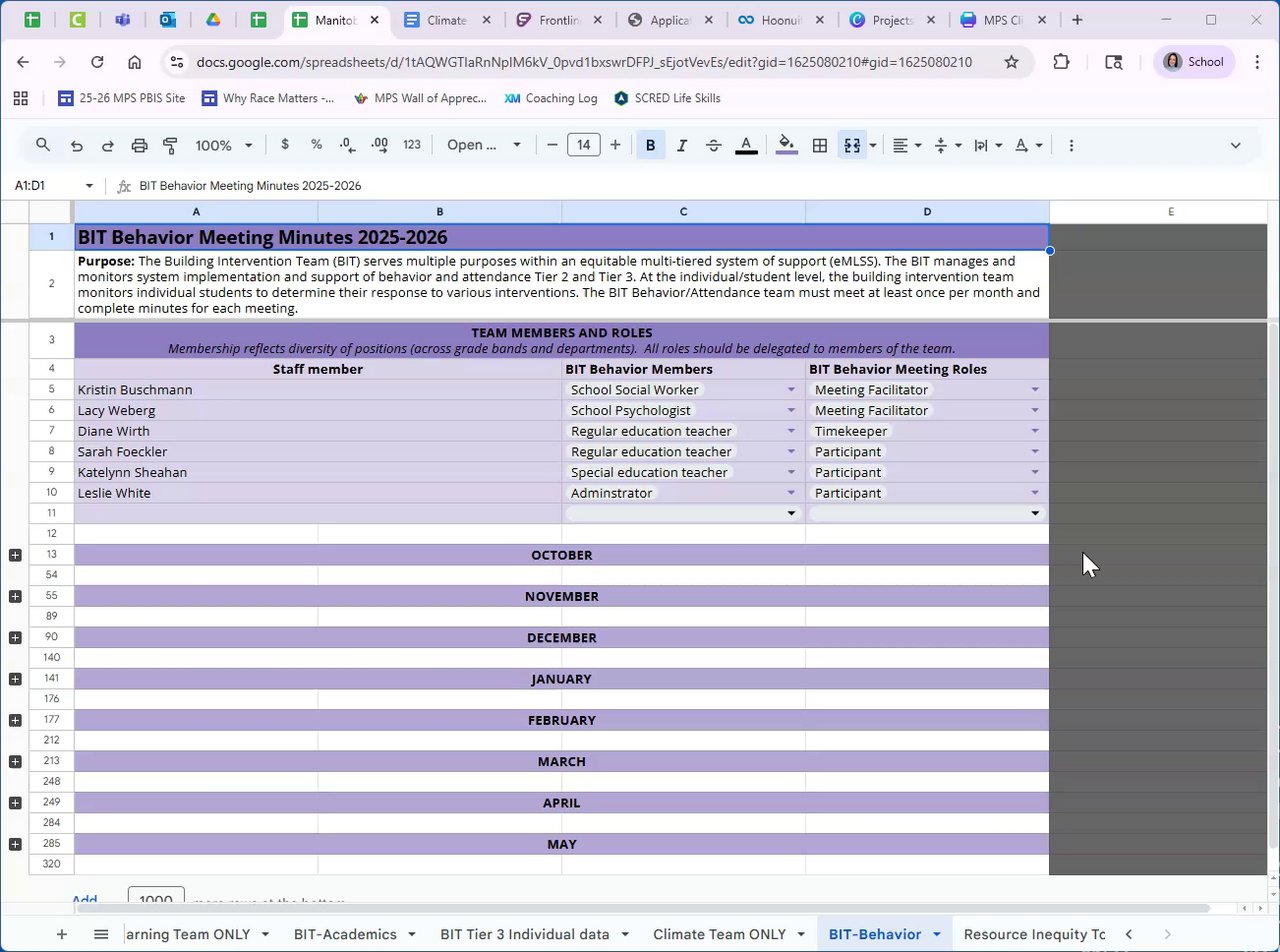Click the undo arrow
This screenshot has height=952, width=1280.
tap(77, 146)
